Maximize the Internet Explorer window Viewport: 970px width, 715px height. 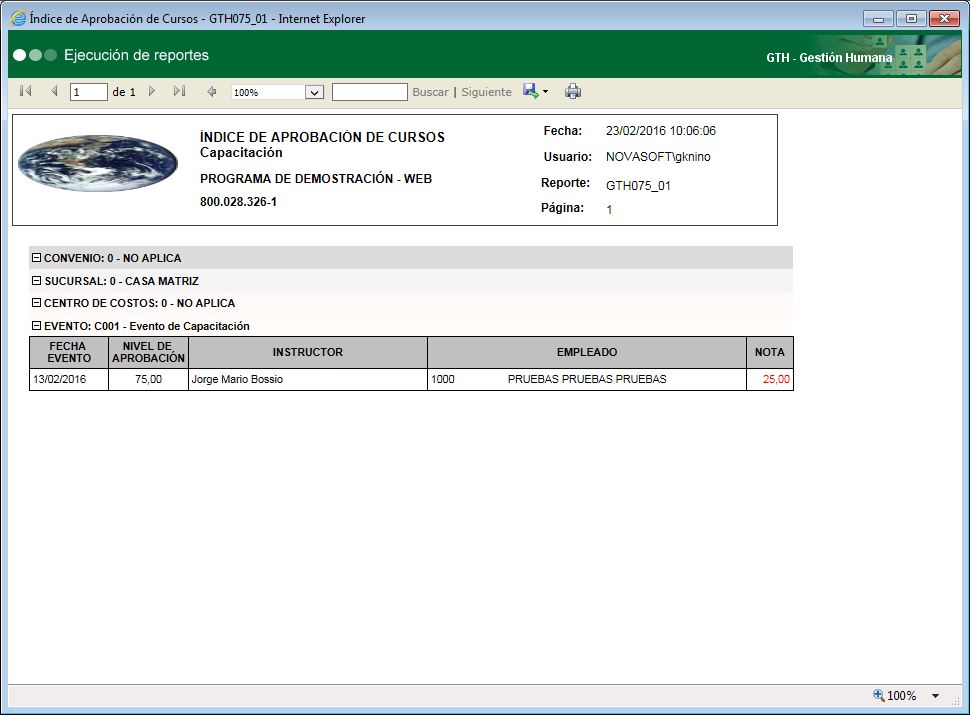(x=911, y=19)
